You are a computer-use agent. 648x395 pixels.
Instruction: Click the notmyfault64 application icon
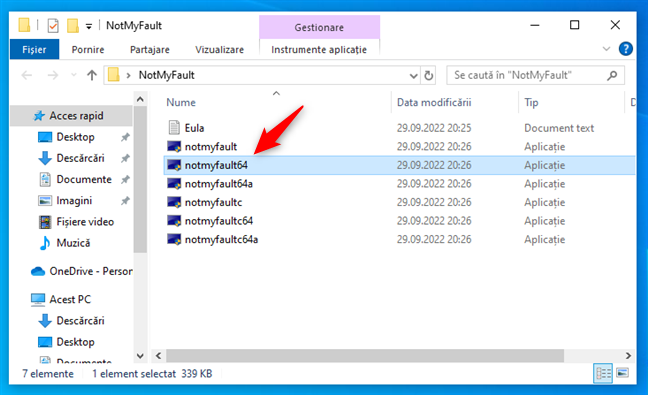click(174, 165)
